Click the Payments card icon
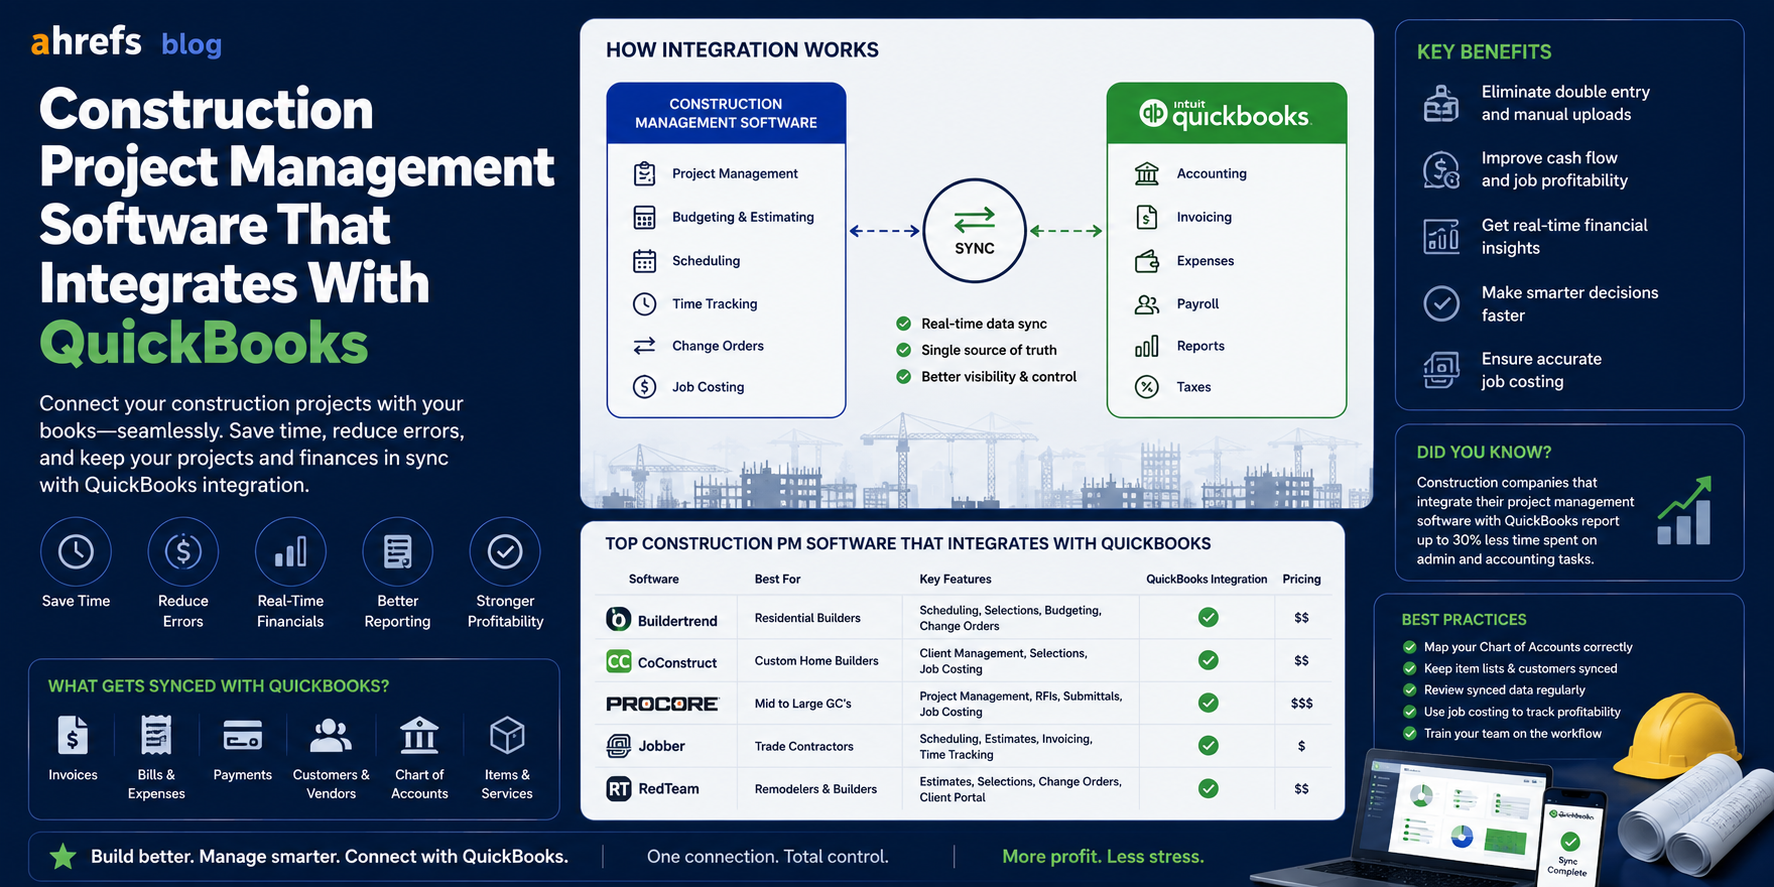 [242, 736]
